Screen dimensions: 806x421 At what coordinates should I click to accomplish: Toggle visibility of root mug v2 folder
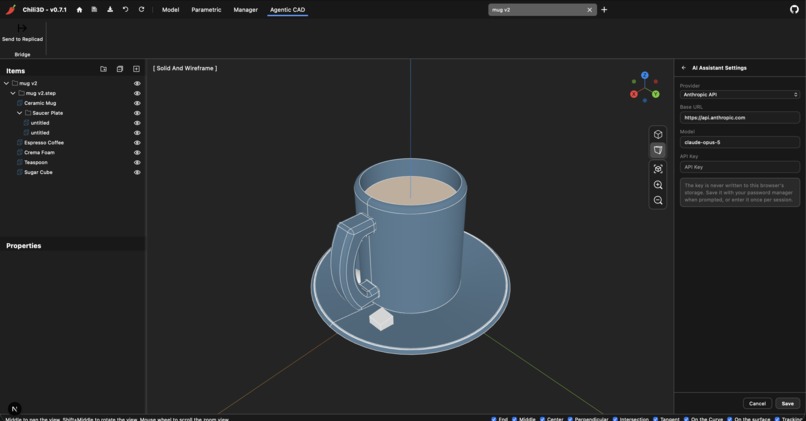[x=137, y=83]
